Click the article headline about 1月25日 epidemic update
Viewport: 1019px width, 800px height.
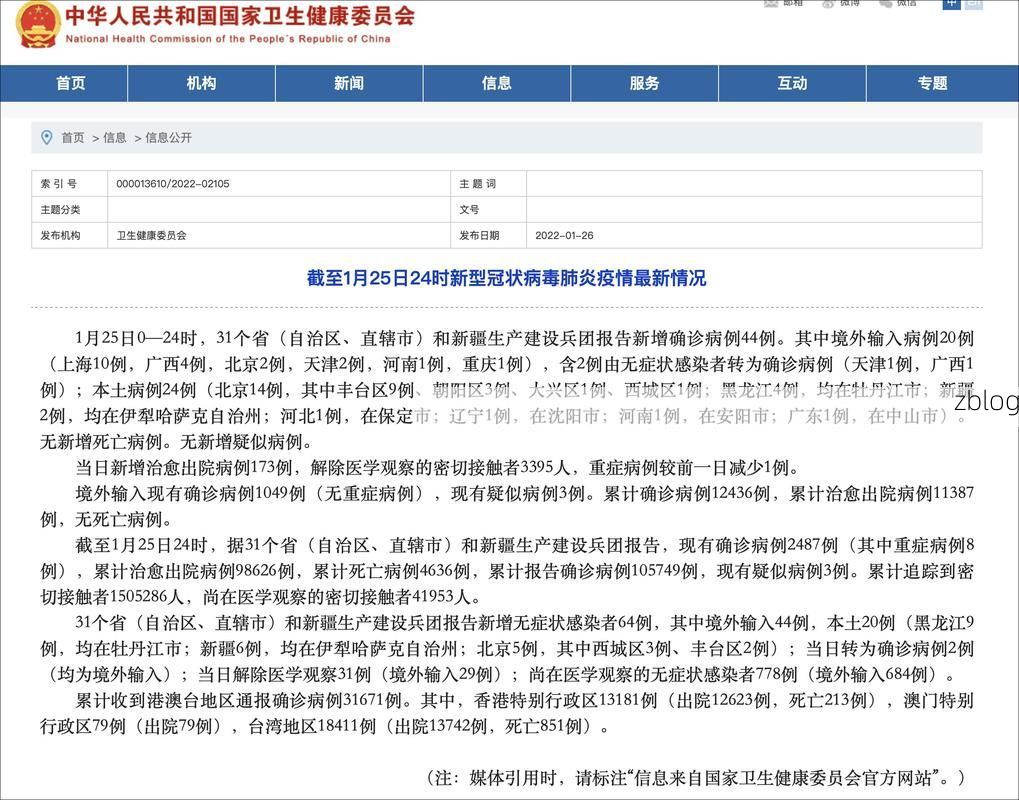coord(506,278)
